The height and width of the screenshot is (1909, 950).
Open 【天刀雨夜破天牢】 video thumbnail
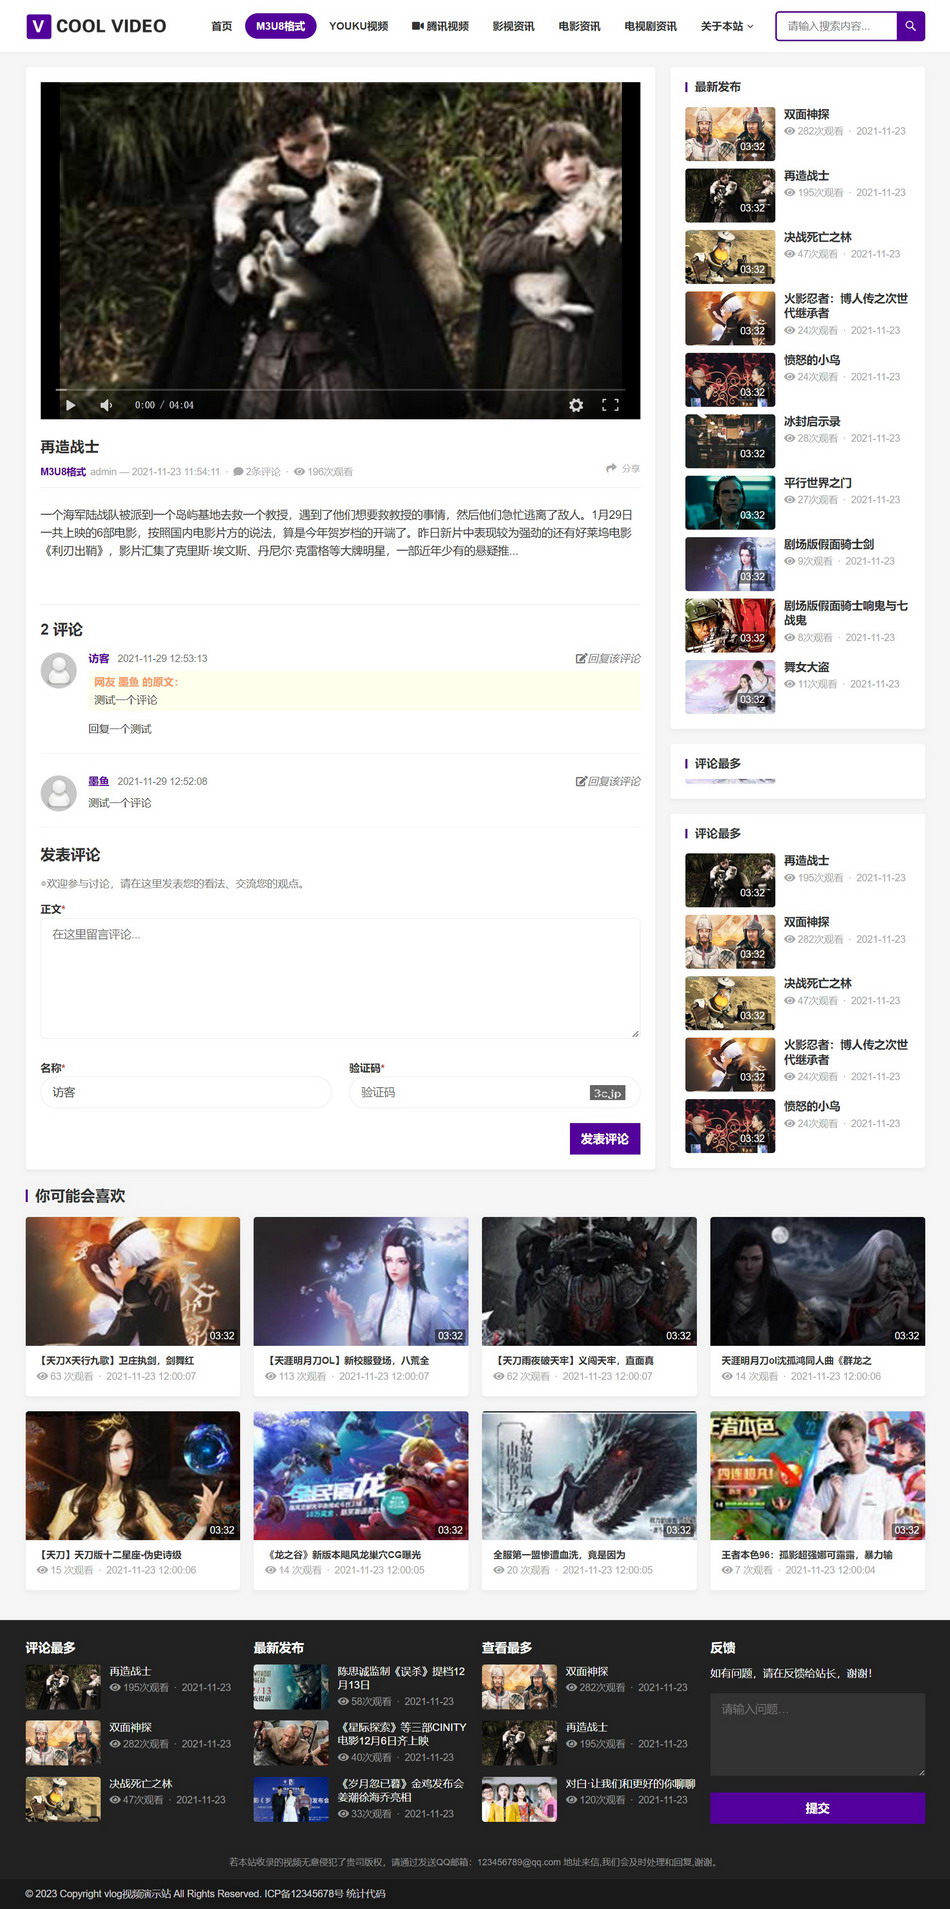pyautogui.click(x=589, y=1281)
